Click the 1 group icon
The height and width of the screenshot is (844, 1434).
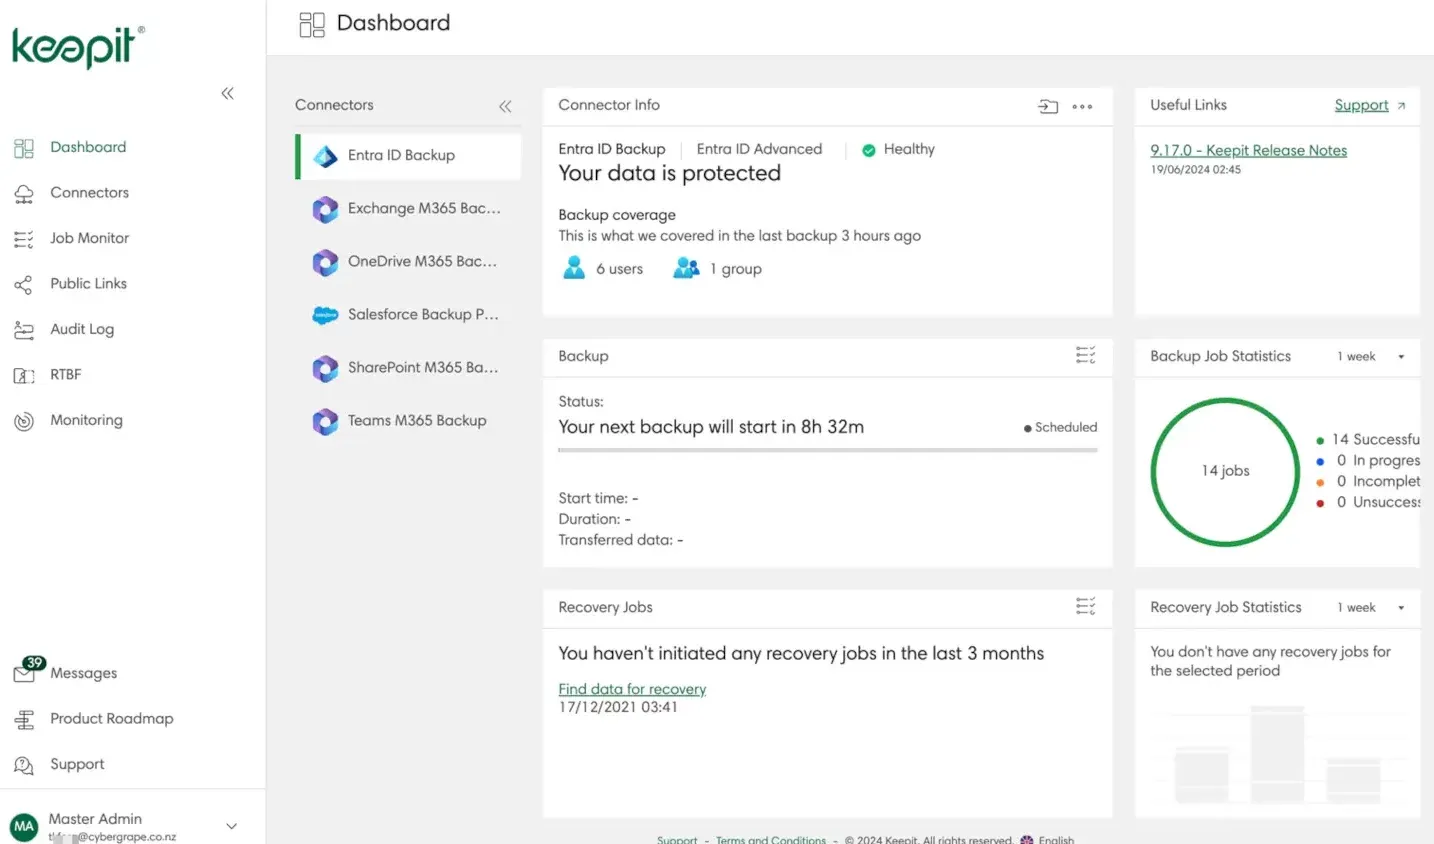tap(686, 268)
